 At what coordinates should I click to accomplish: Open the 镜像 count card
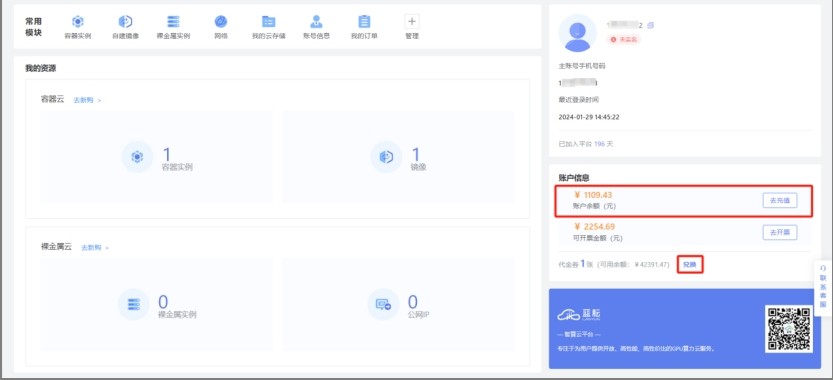tap(398, 157)
